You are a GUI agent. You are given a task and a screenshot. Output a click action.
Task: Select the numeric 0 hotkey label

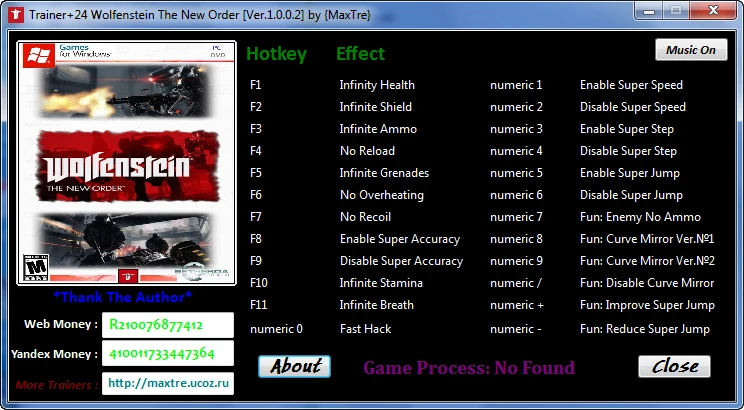pyautogui.click(x=276, y=329)
